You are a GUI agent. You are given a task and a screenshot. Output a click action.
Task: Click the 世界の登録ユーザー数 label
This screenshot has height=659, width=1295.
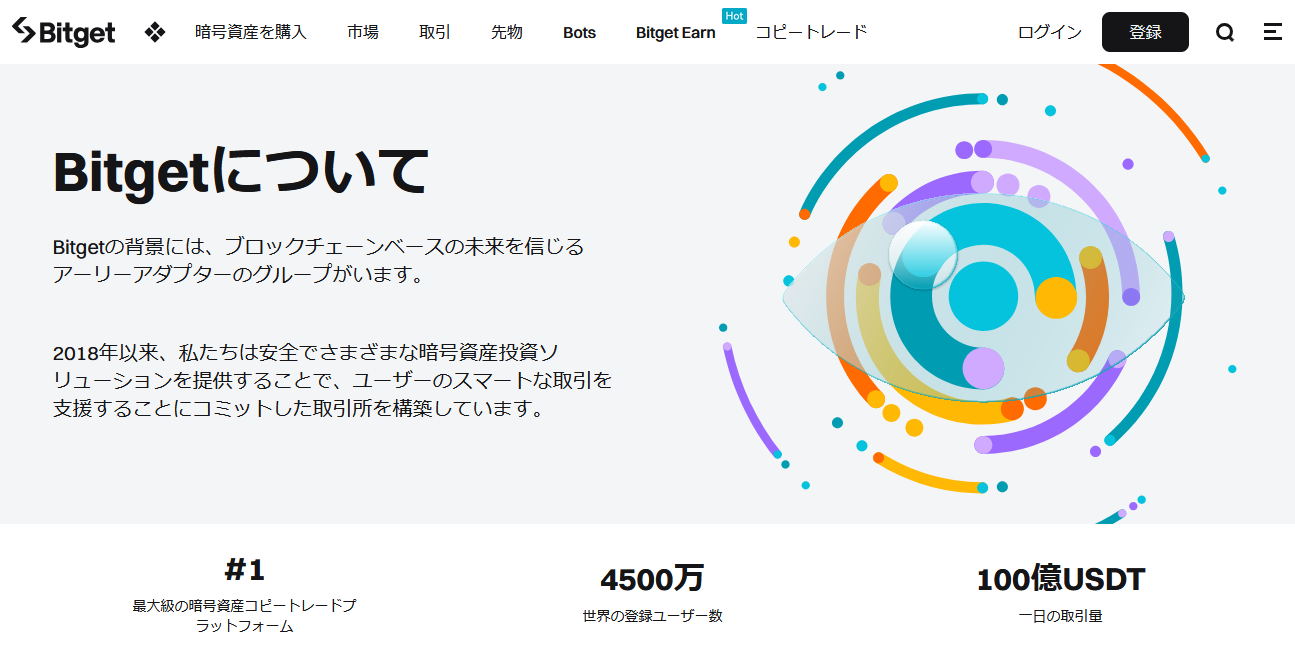(x=652, y=617)
